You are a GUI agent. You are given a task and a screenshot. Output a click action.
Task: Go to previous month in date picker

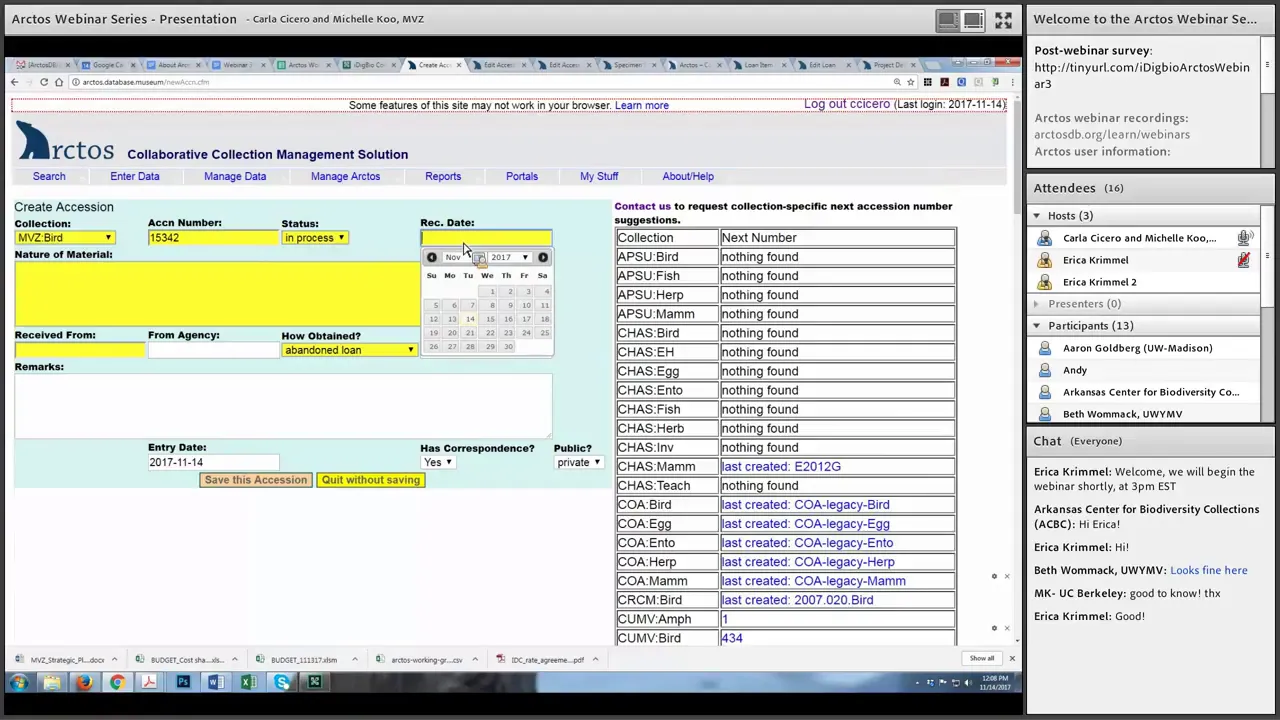click(432, 257)
